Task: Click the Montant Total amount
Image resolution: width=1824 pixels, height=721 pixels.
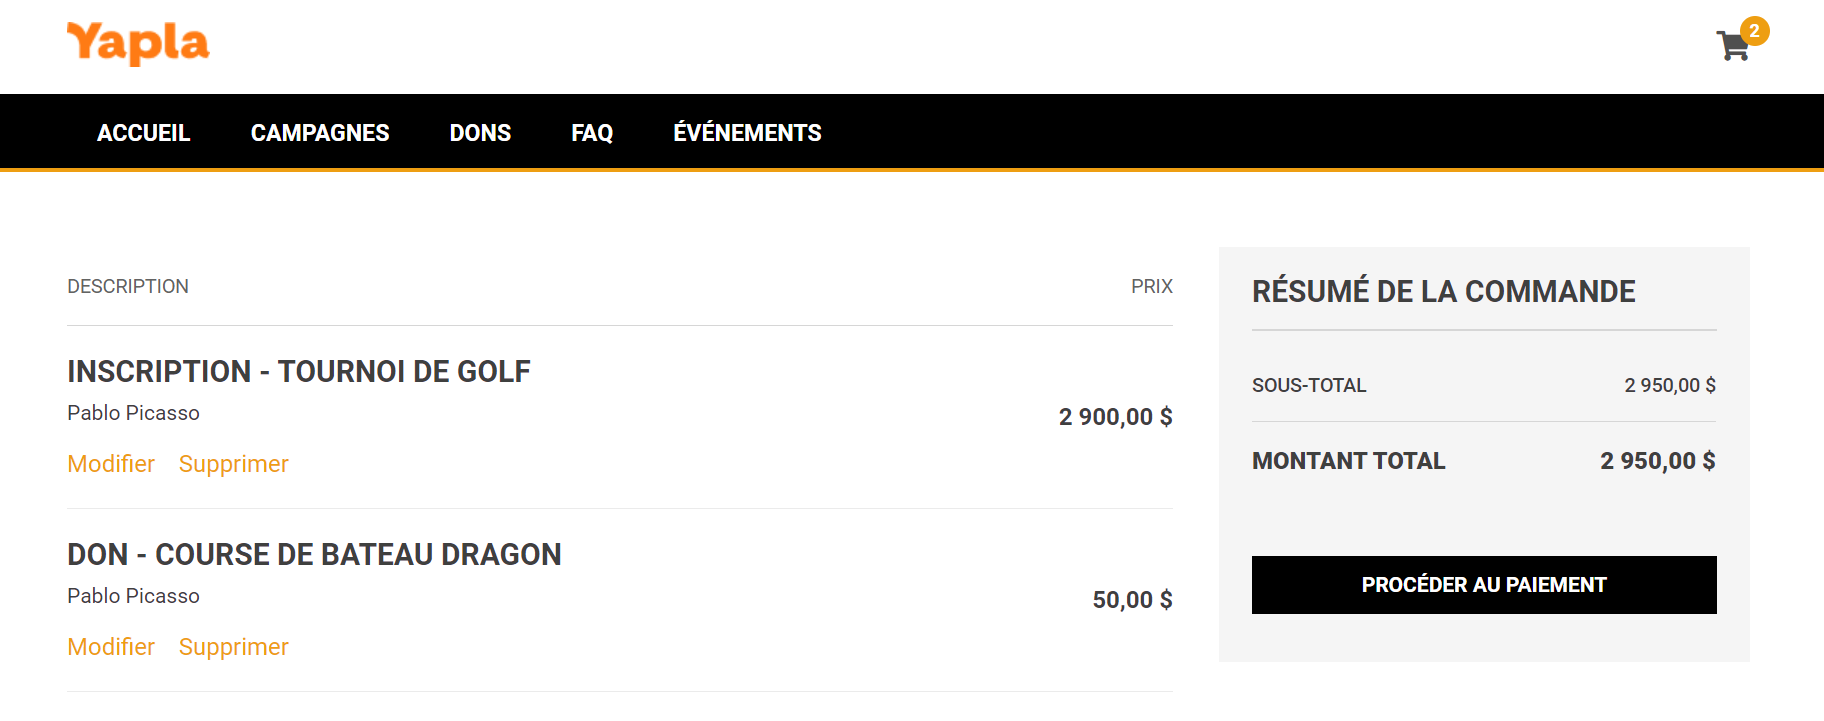Action: pos(1657,461)
